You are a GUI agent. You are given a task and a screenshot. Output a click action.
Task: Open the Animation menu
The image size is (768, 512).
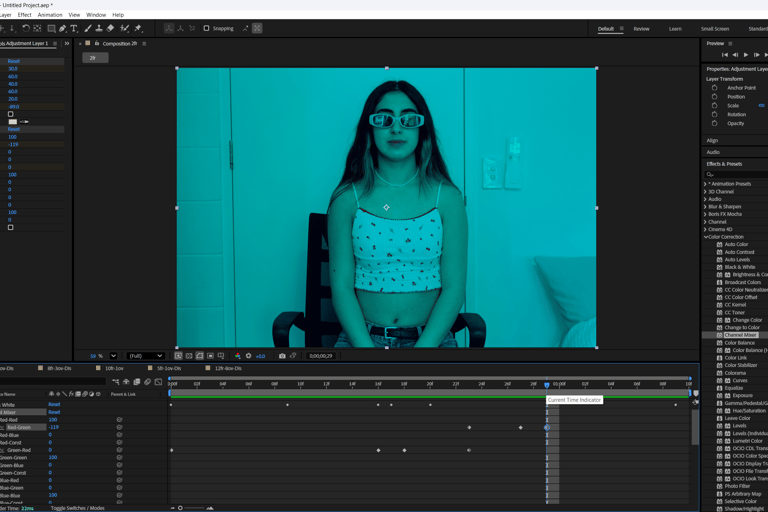[50, 15]
